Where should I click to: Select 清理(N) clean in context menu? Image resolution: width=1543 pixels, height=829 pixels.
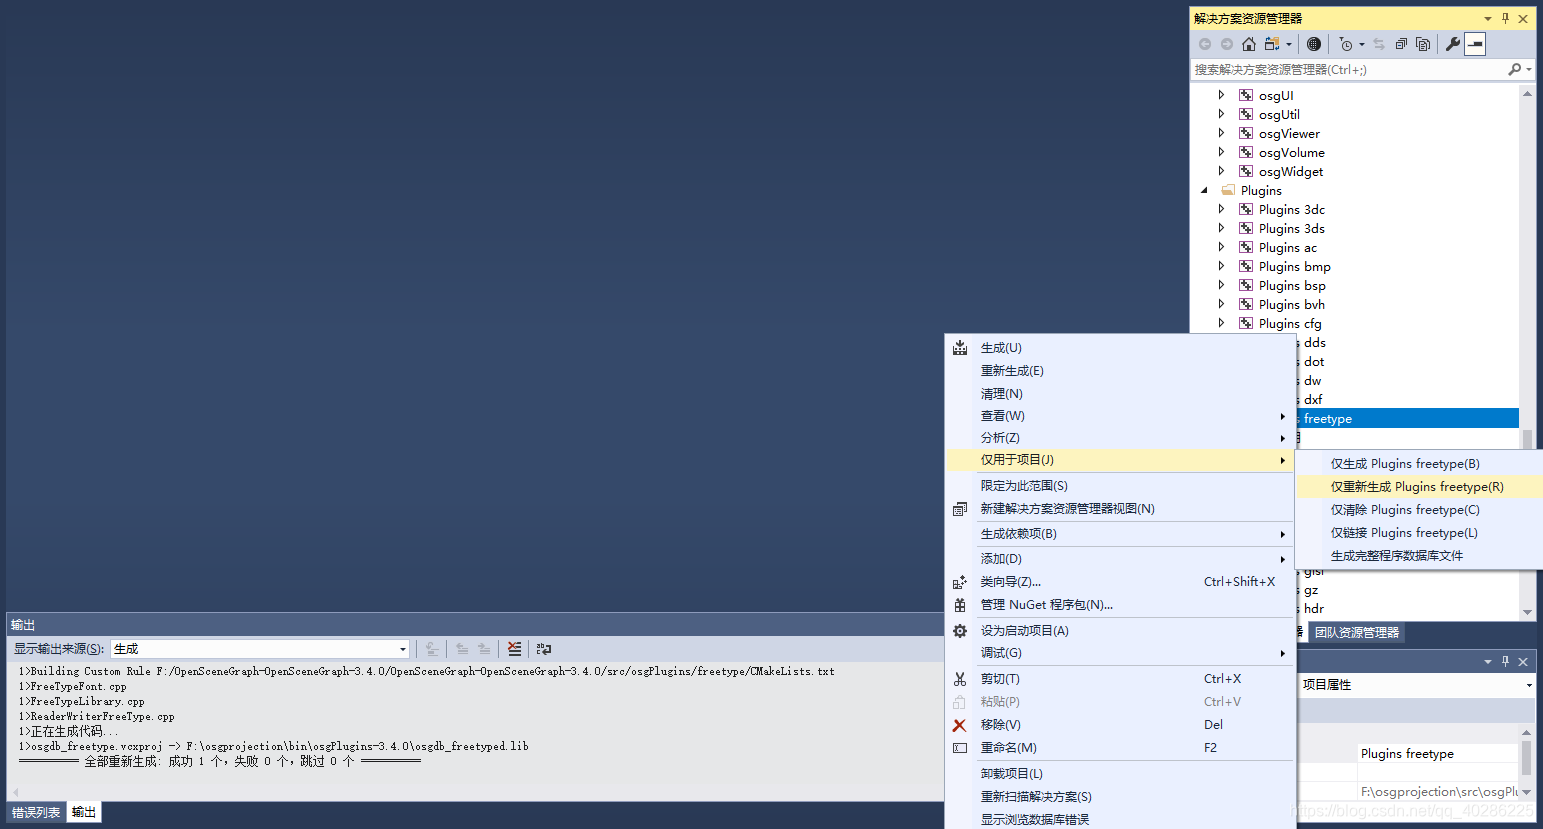[x=1119, y=394]
